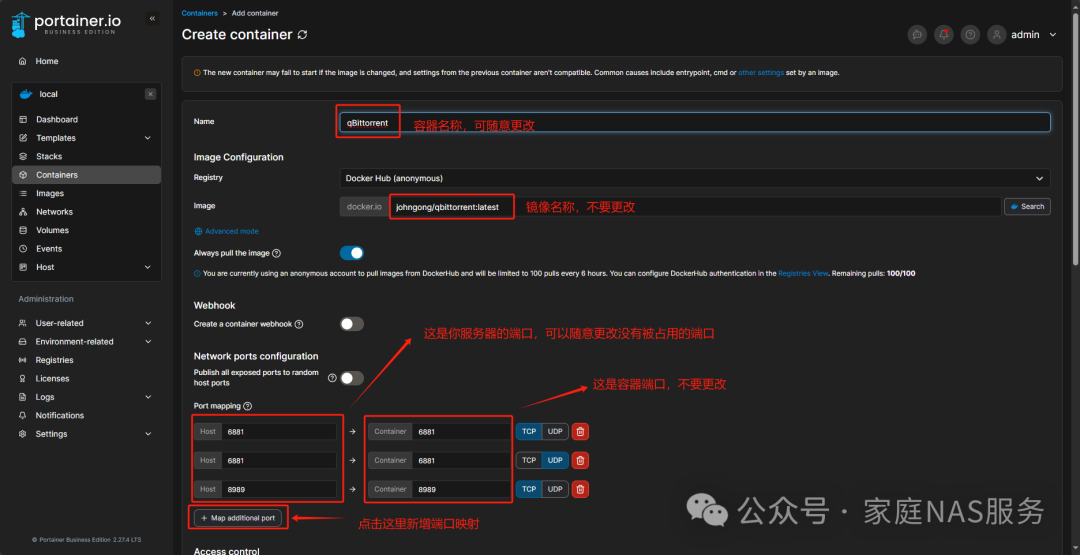Open the admin user menu chevron

click(1052, 34)
